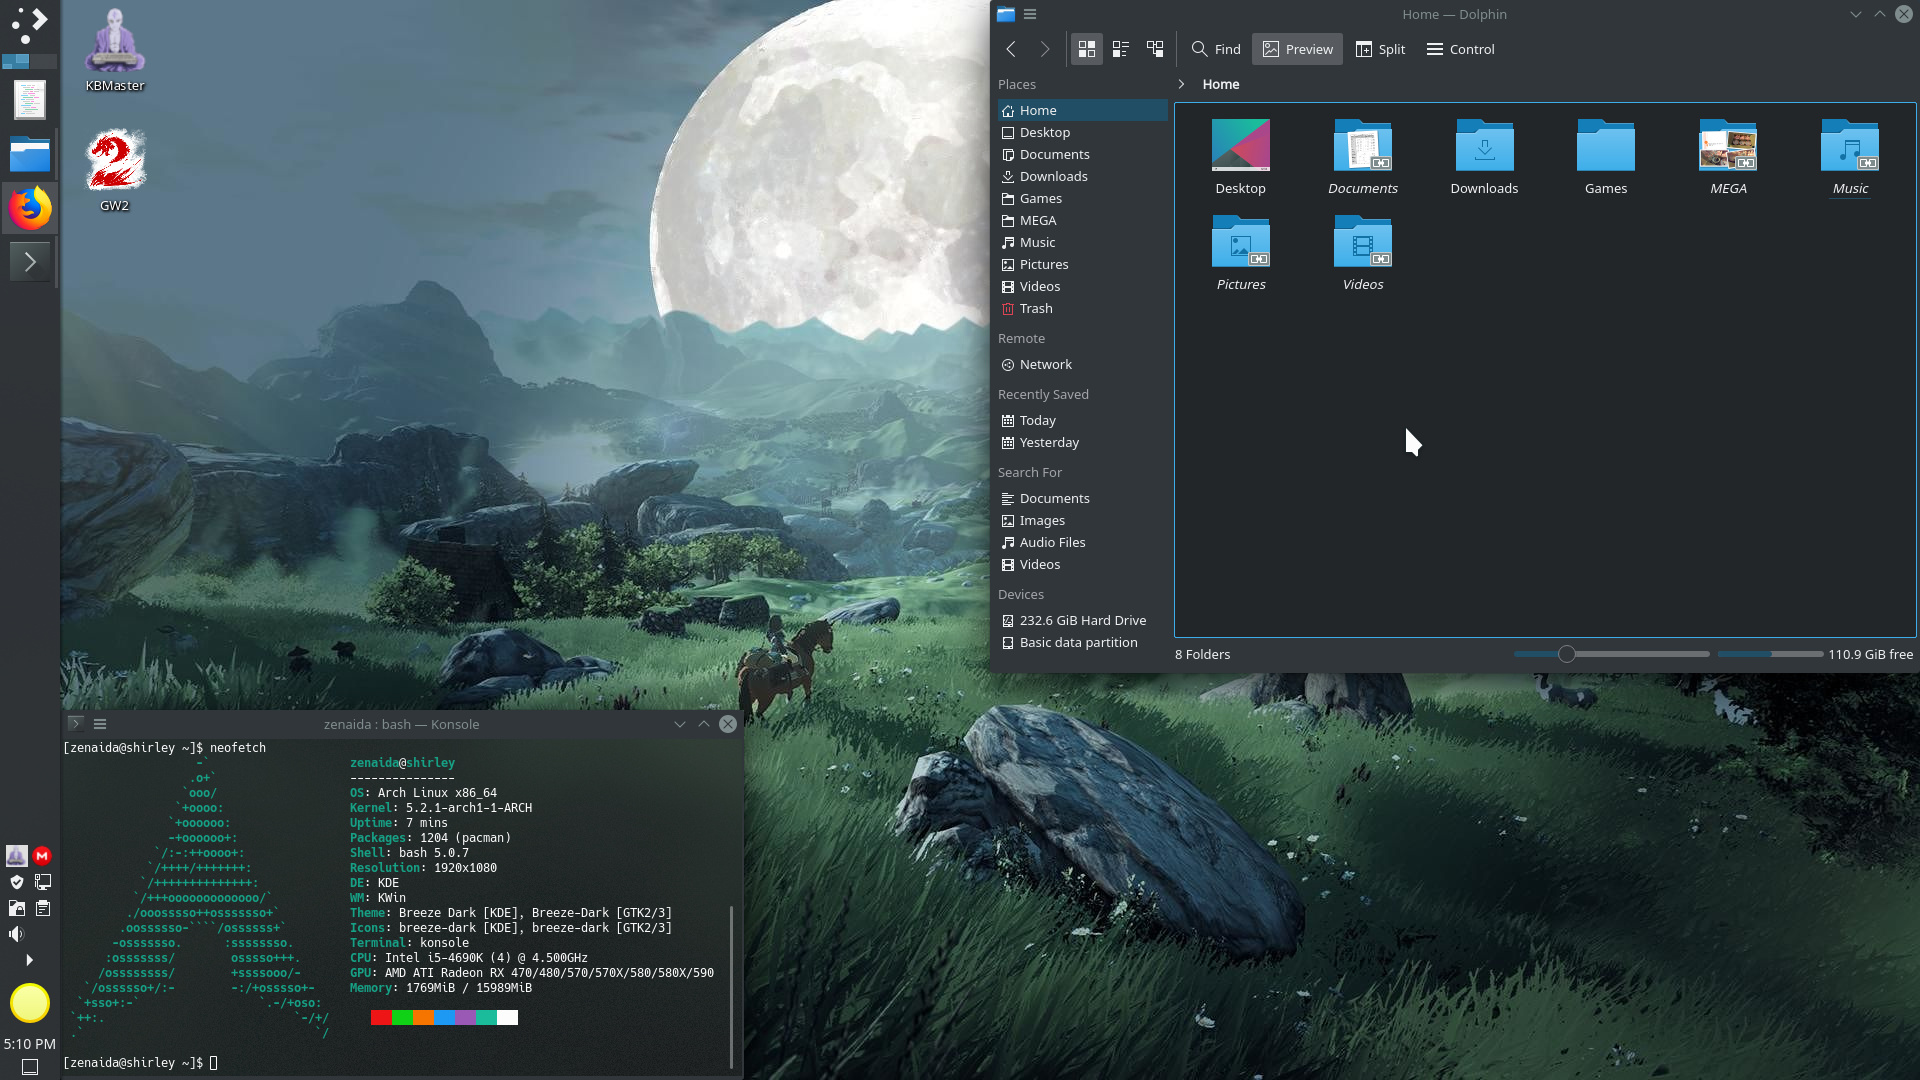Open the 232.6 GiB Hard Drive device

coord(1082,620)
